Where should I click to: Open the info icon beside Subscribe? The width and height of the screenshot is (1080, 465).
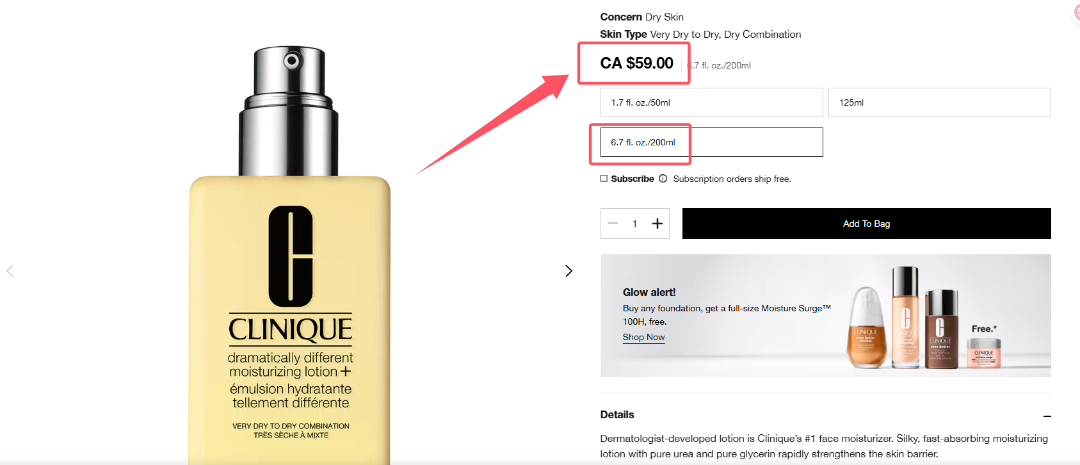point(663,179)
